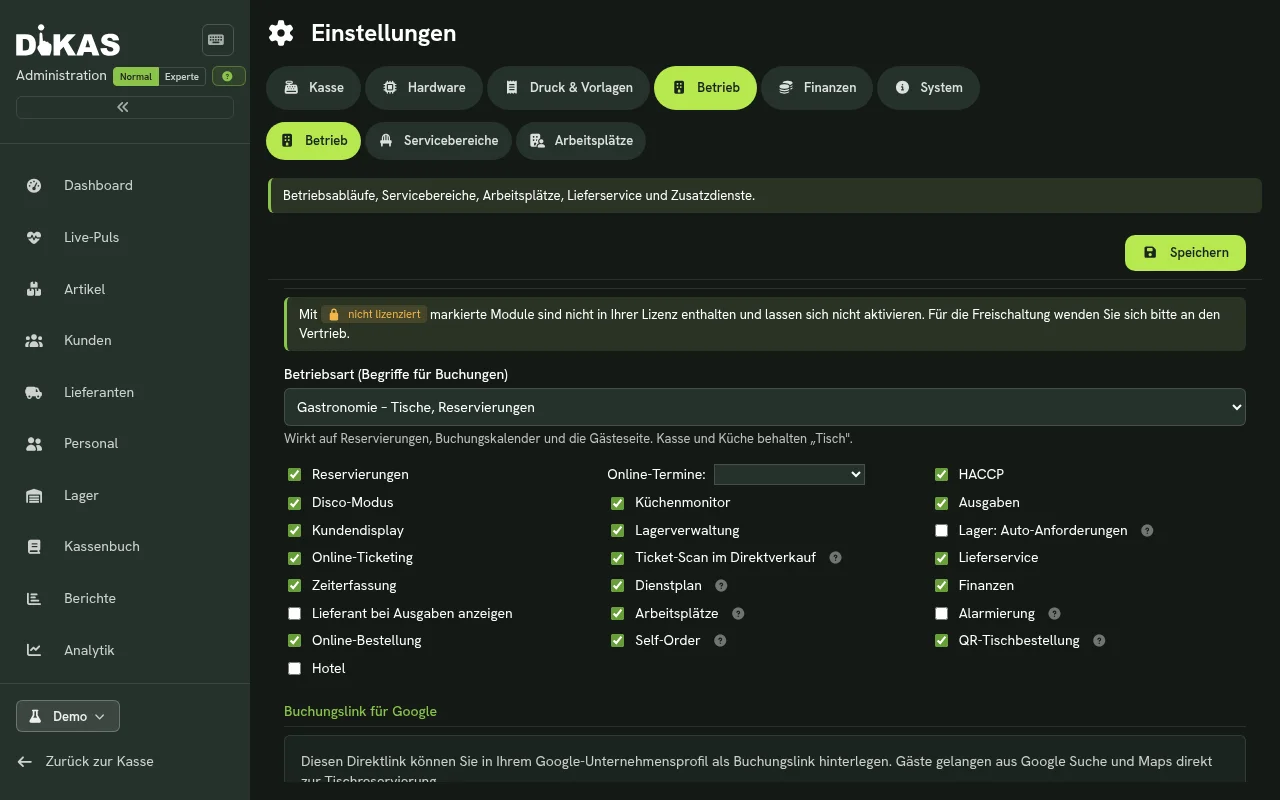Click the Kassenbuch book icon
The image size is (1280, 800).
tap(34, 547)
